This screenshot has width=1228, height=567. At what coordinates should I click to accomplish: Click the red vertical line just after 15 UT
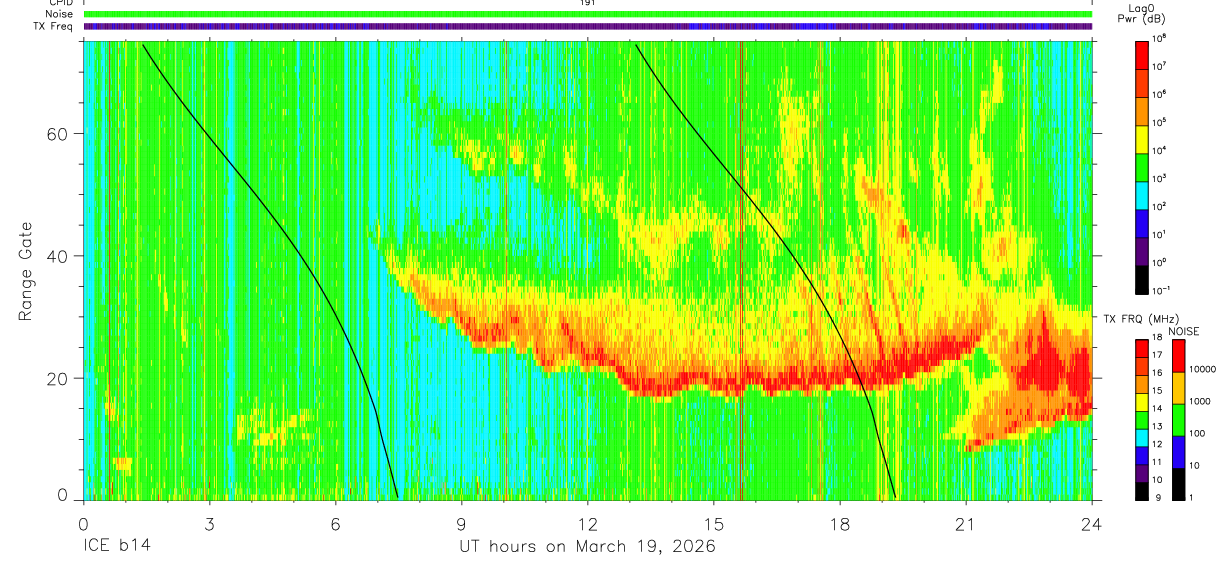741,270
